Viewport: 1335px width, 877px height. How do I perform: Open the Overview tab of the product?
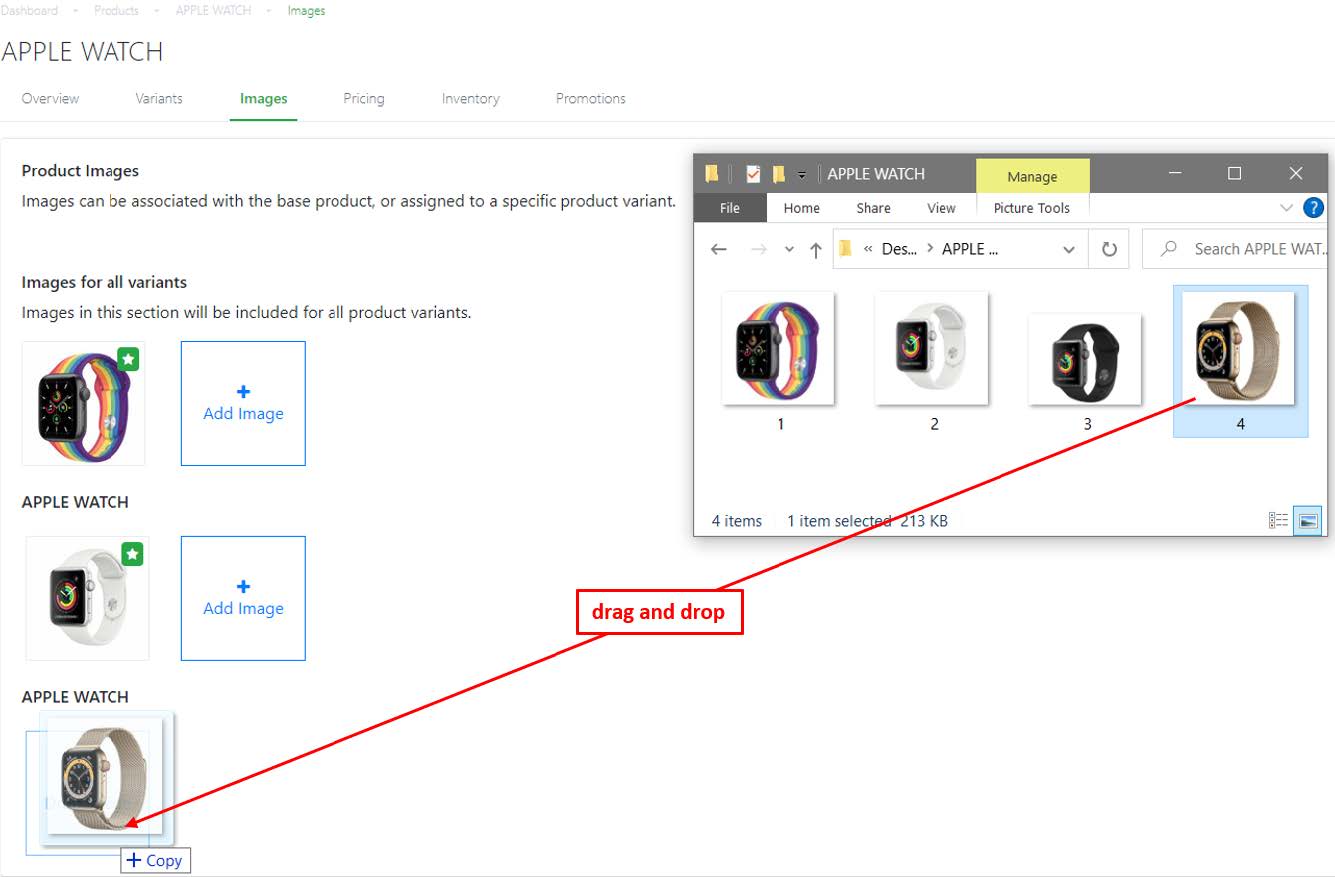50,99
